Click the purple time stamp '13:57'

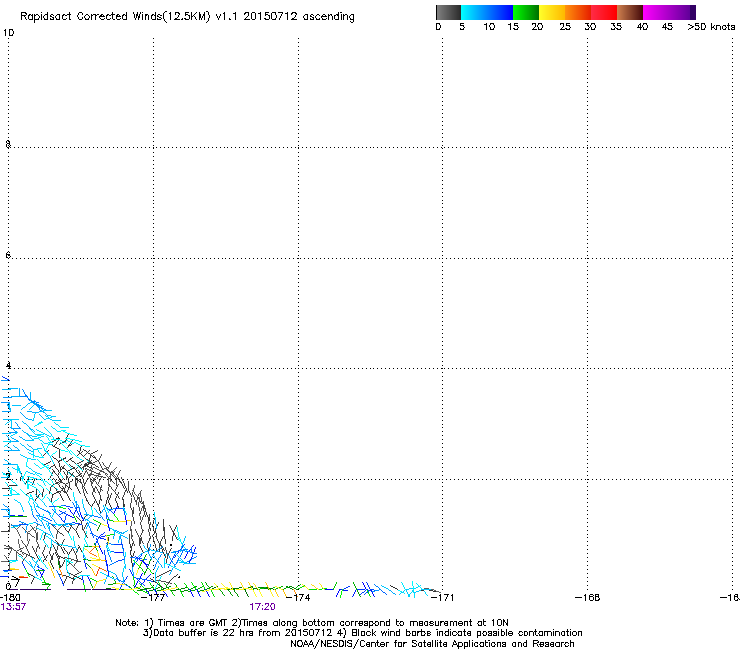13,607
